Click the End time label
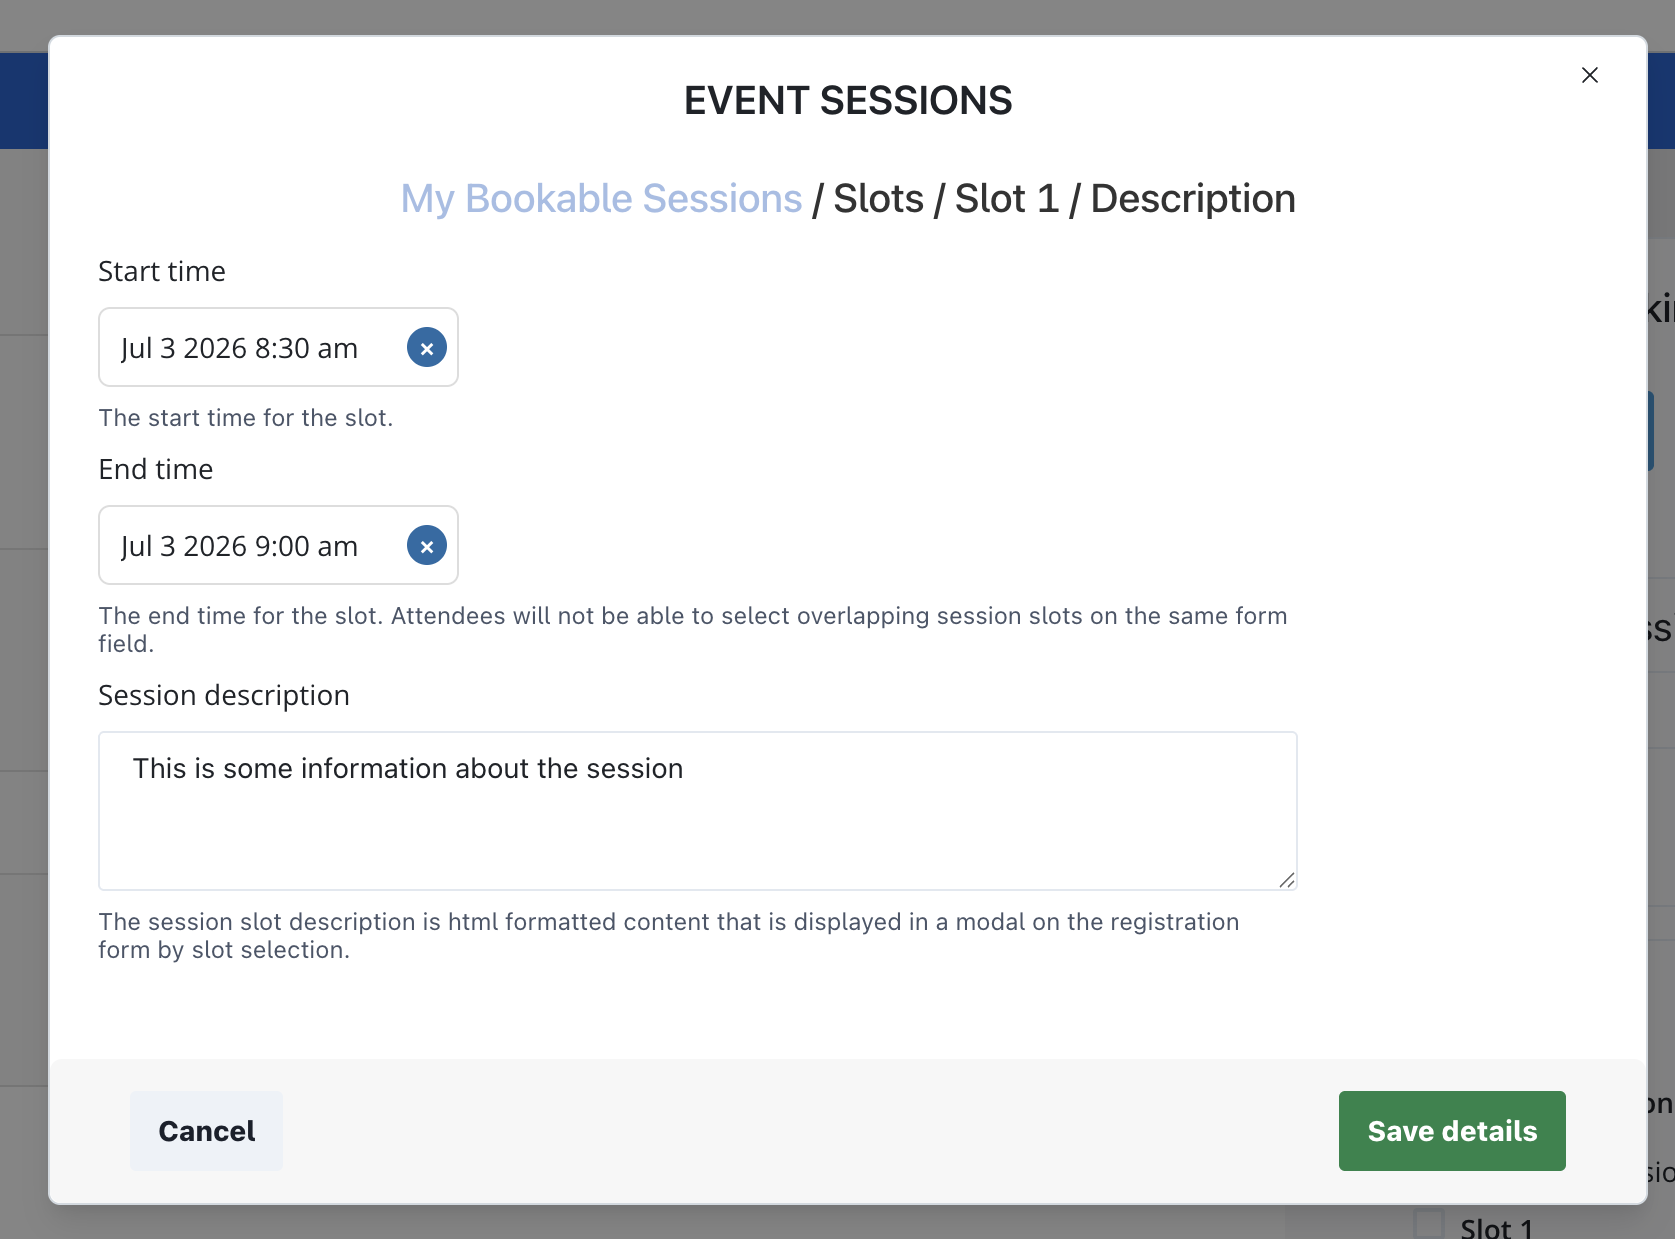1675x1239 pixels. point(156,469)
